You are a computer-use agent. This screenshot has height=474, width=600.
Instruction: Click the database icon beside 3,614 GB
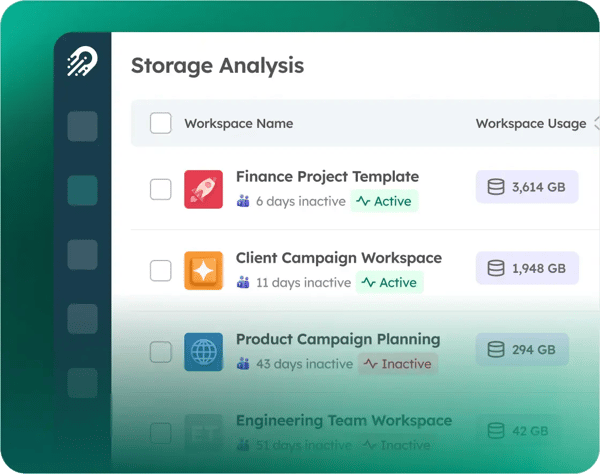[495, 187]
